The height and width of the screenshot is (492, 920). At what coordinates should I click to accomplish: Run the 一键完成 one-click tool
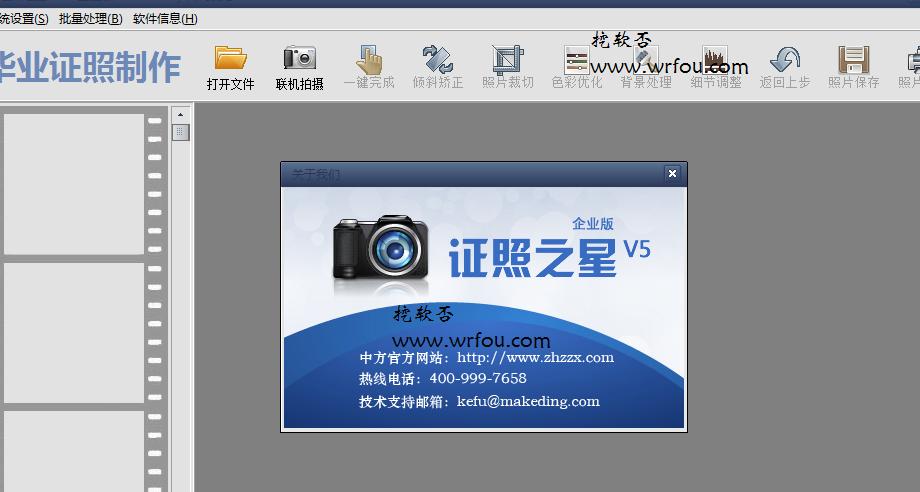point(369,60)
